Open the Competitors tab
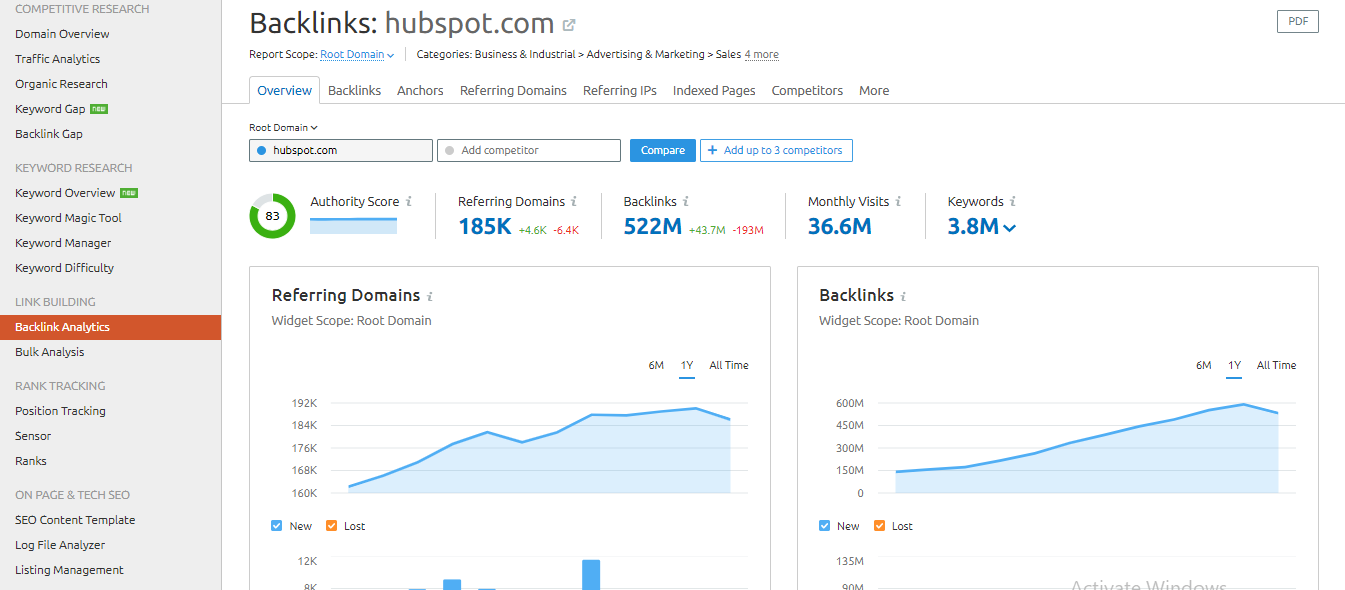This screenshot has height=590, width=1345. pos(807,91)
